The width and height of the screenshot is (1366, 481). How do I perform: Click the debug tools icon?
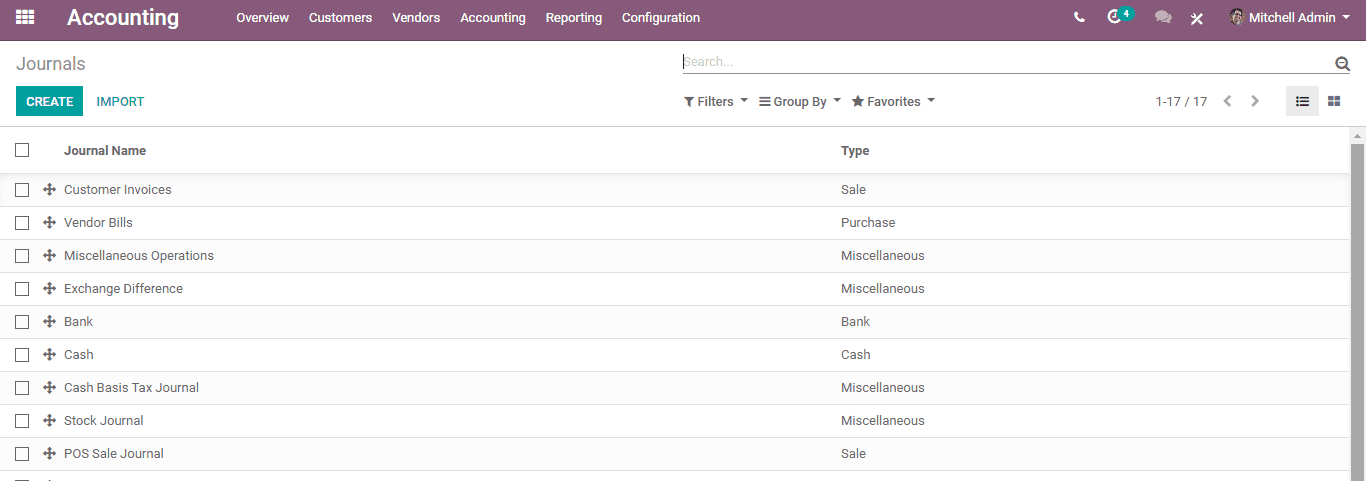click(x=1197, y=18)
